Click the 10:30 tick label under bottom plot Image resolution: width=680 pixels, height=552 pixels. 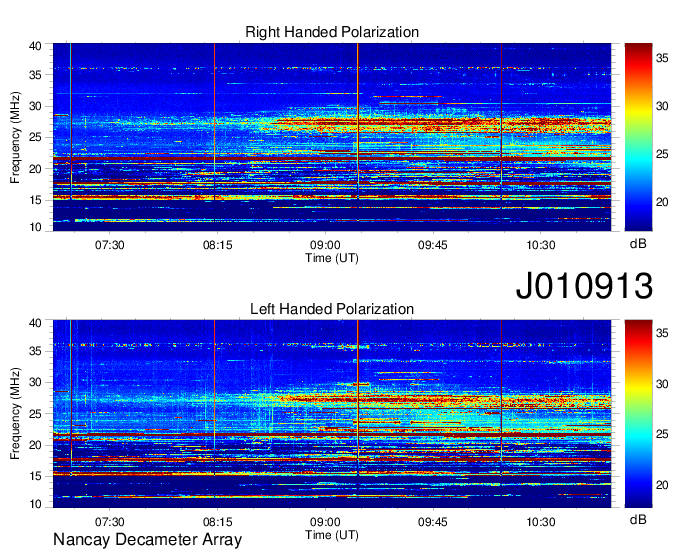(540, 522)
